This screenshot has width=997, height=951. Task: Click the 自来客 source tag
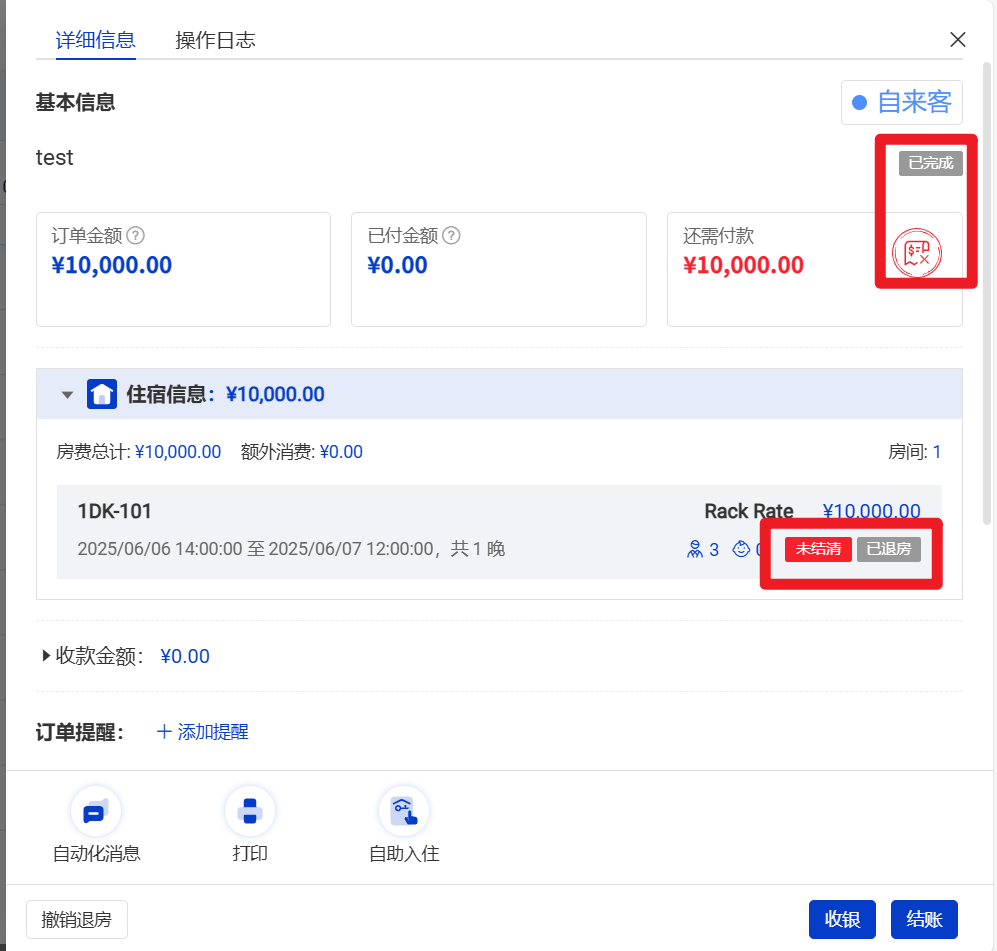(902, 102)
